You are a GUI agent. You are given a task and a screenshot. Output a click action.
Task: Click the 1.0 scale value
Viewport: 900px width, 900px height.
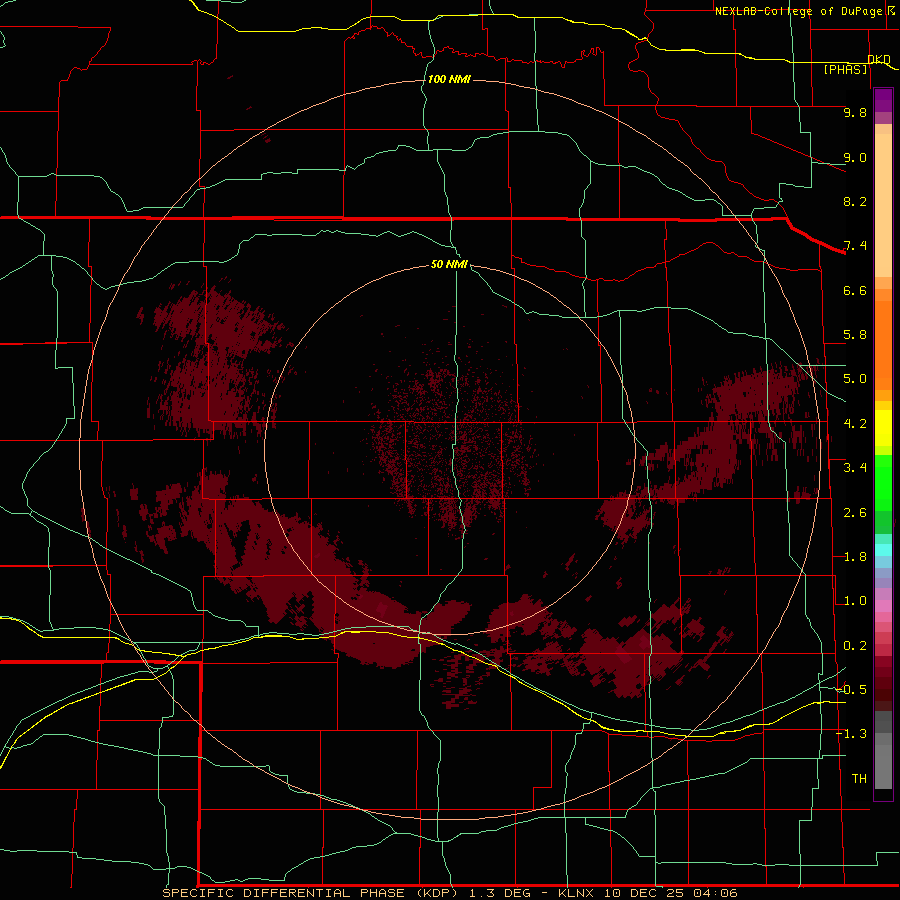click(855, 601)
